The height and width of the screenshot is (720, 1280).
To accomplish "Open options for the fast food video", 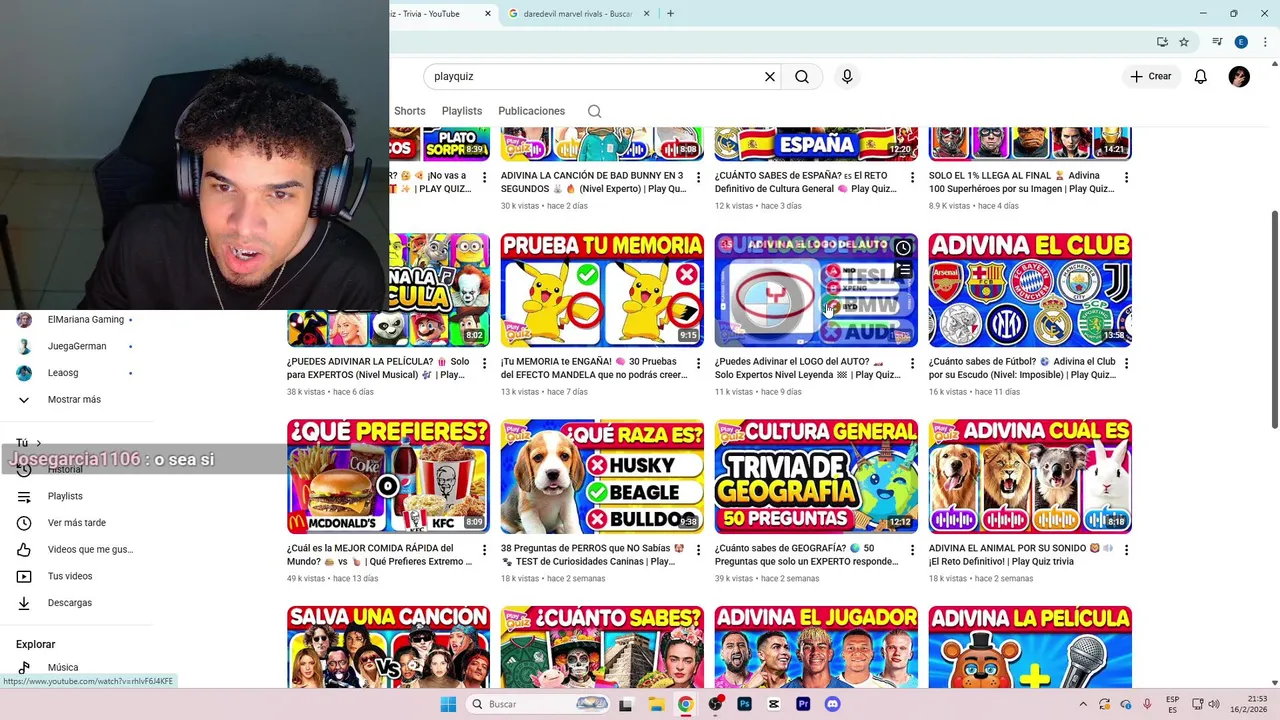I will pos(484,550).
